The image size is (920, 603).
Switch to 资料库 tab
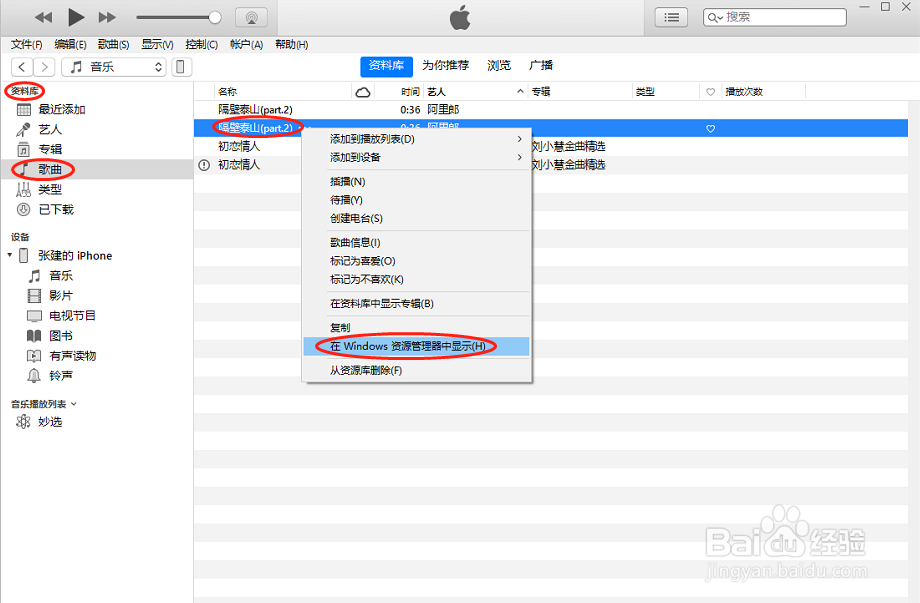tap(386, 66)
